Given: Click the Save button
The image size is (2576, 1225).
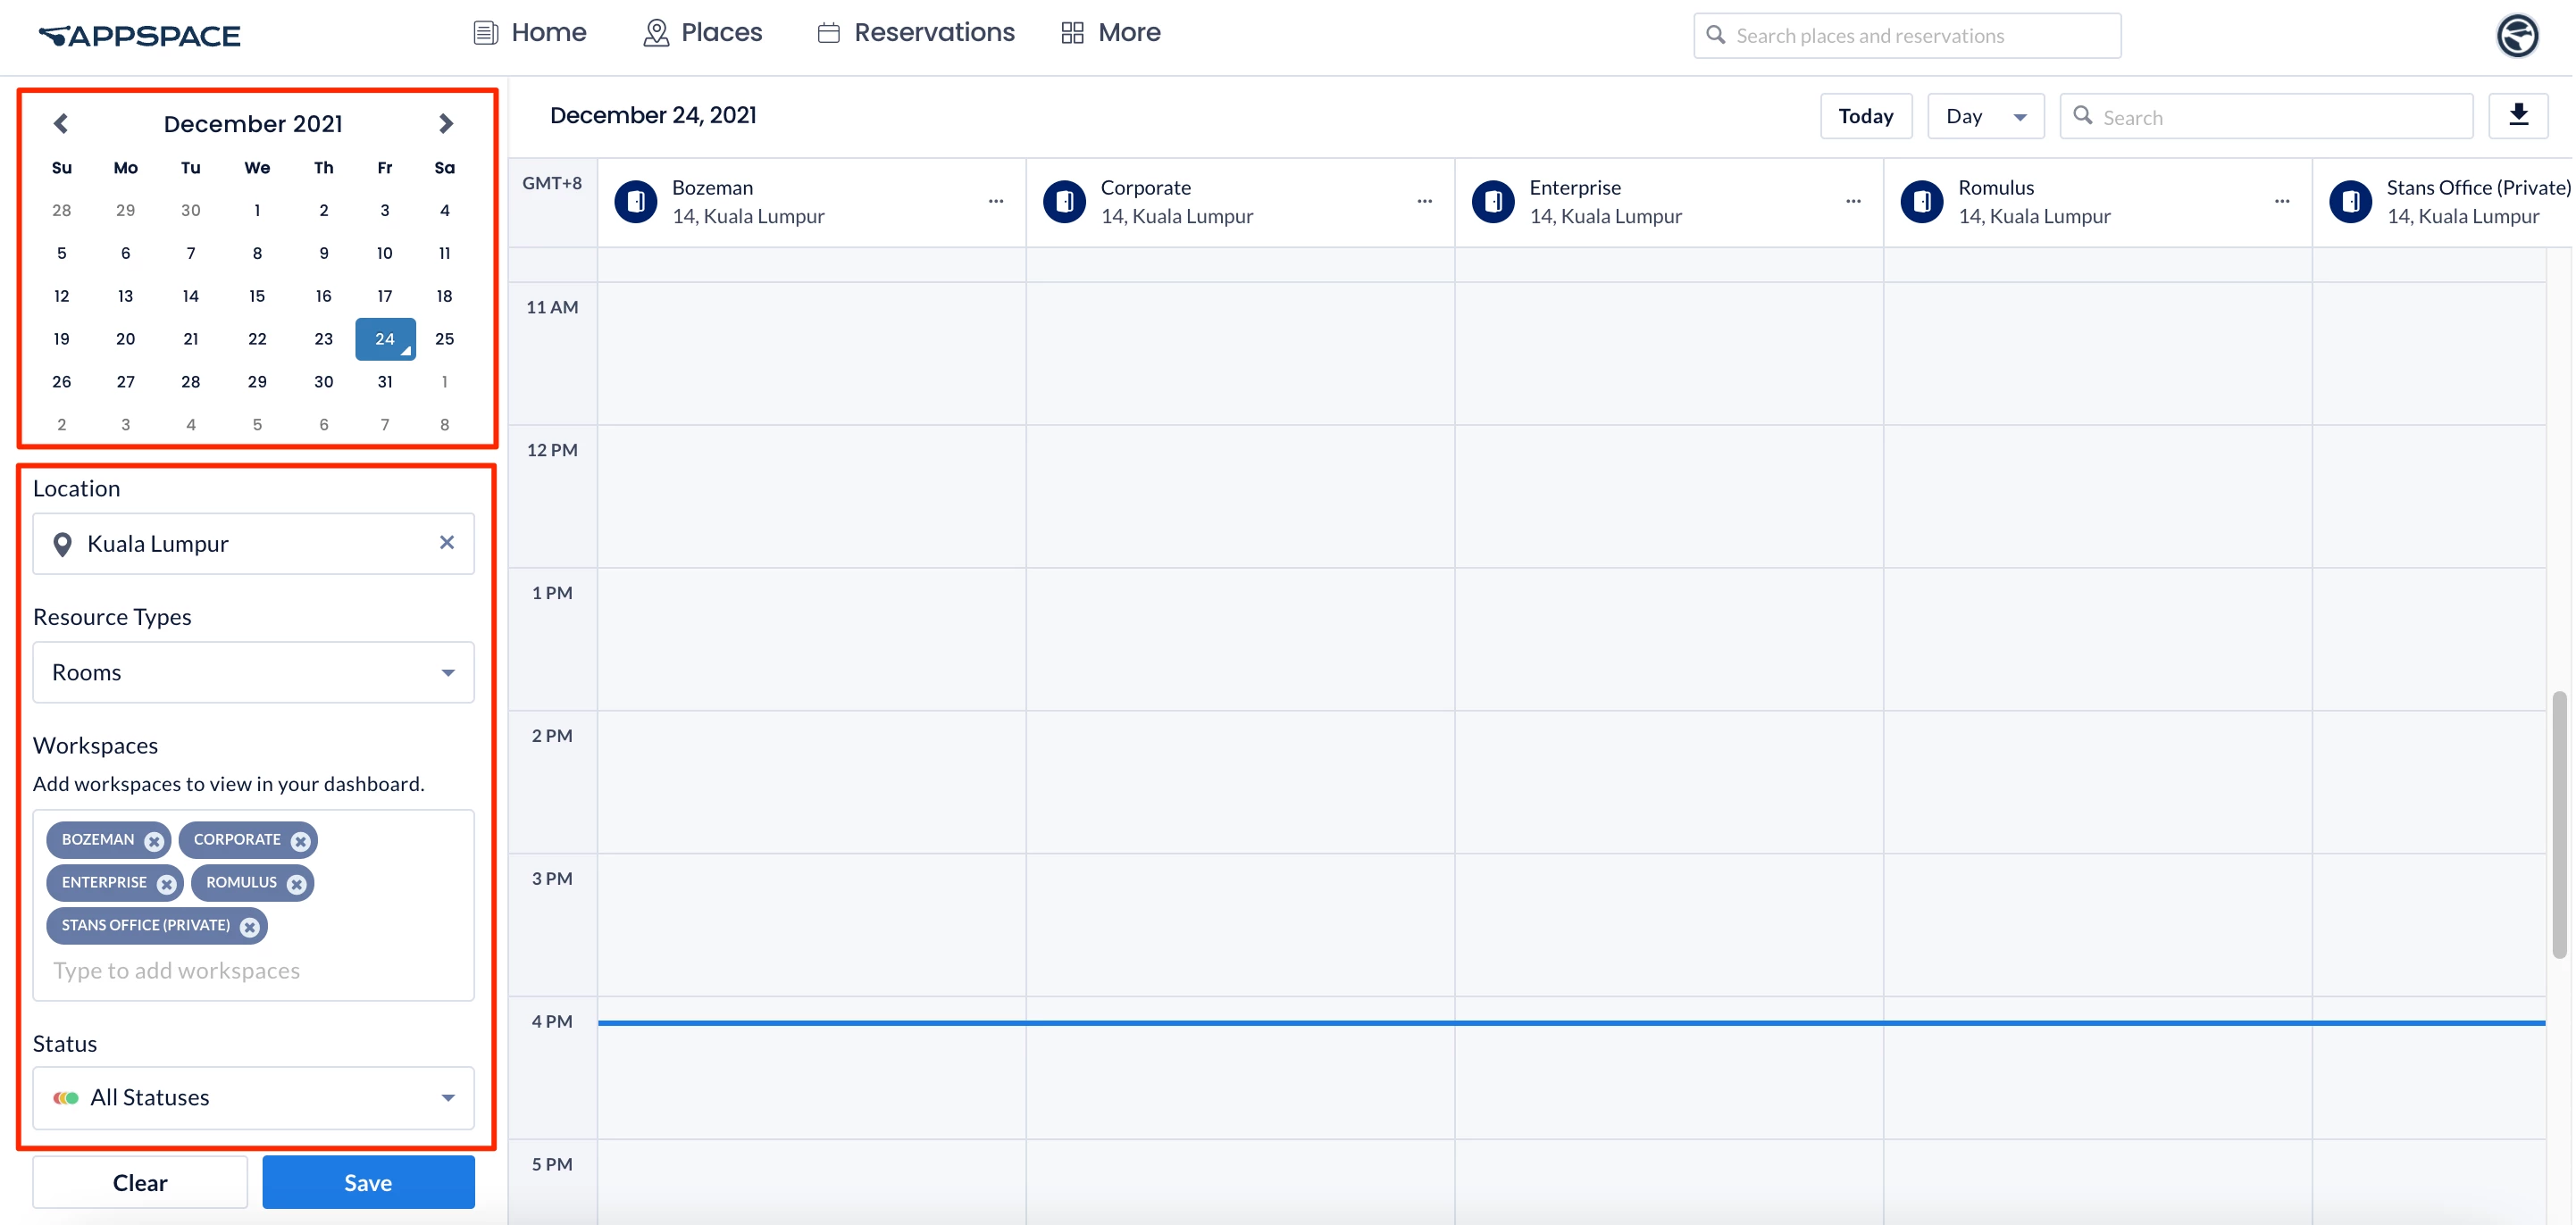Looking at the screenshot, I should 368,1182.
